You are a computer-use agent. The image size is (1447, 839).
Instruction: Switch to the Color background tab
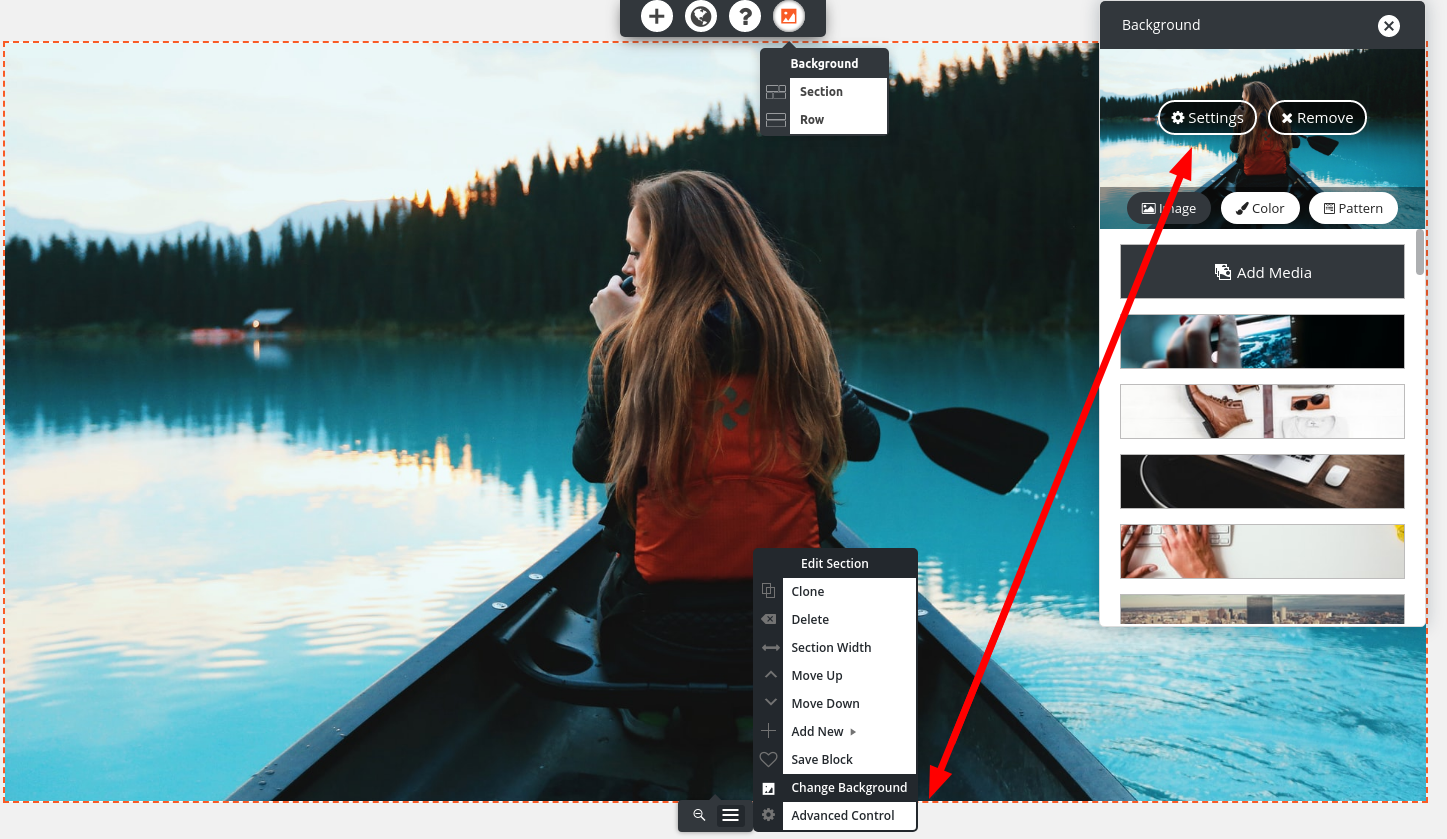tap(1260, 208)
